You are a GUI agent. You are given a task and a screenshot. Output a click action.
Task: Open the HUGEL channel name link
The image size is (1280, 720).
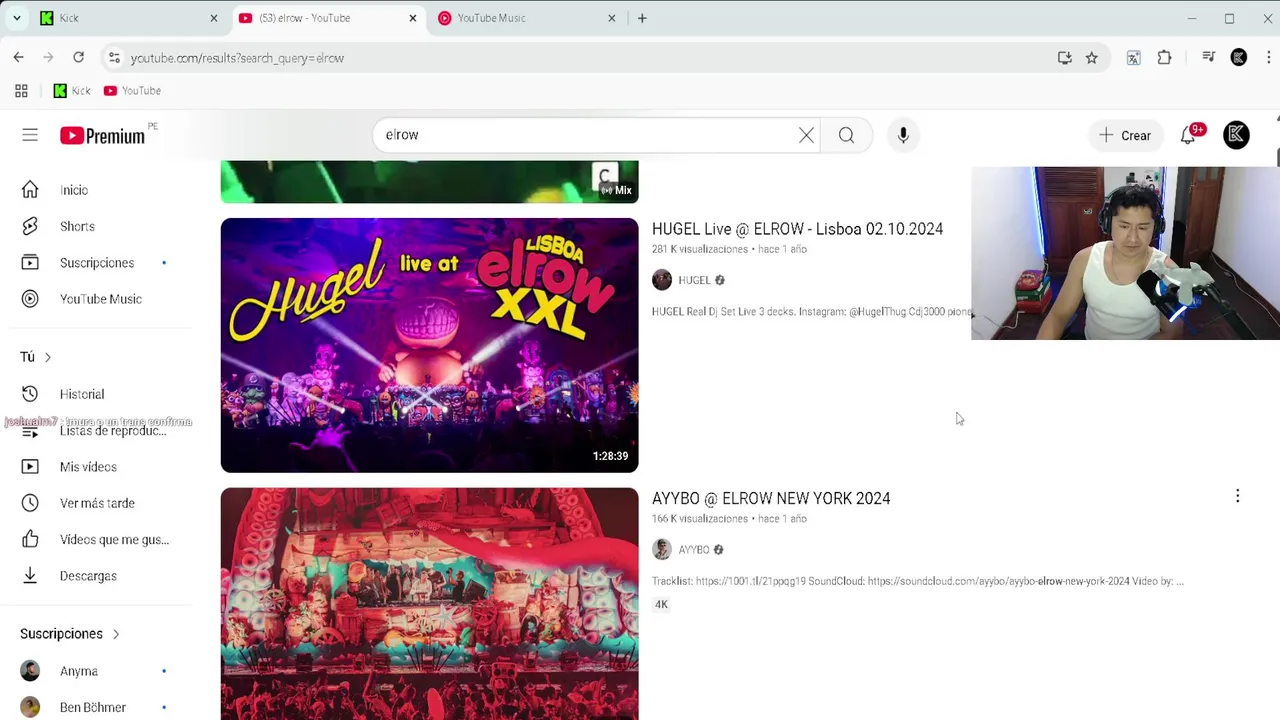pyautogui.click(x=694, y=280)
